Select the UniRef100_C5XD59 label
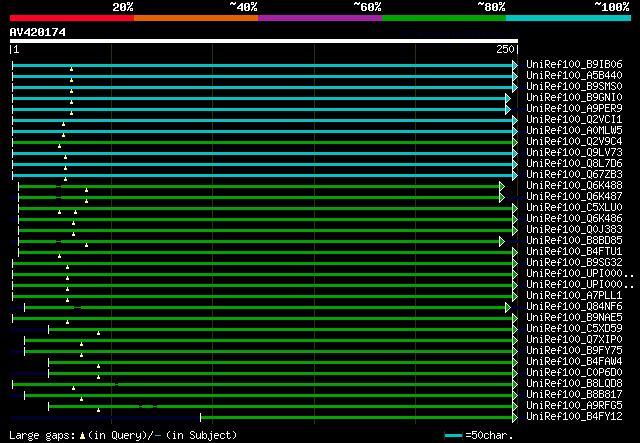640x443 pixels. [x=574, y=329]
